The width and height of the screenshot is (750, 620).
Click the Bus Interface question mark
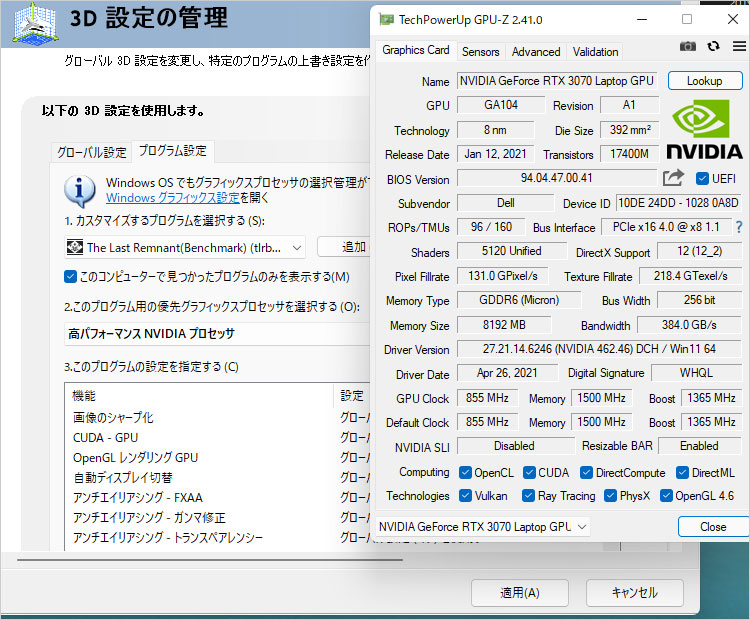pos(739,227)
